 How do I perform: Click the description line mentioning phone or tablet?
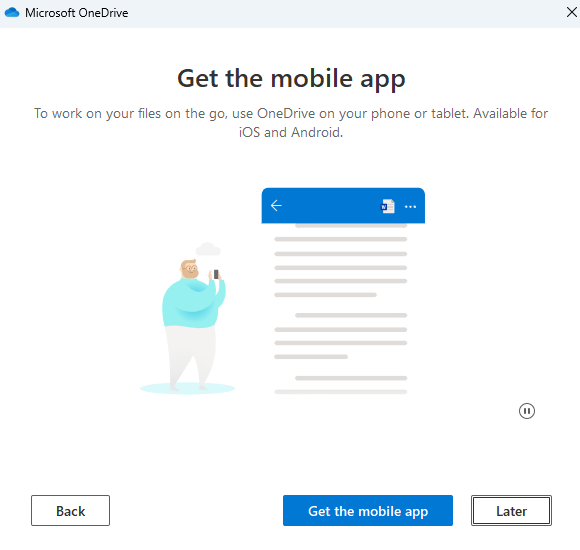point(291,114)
